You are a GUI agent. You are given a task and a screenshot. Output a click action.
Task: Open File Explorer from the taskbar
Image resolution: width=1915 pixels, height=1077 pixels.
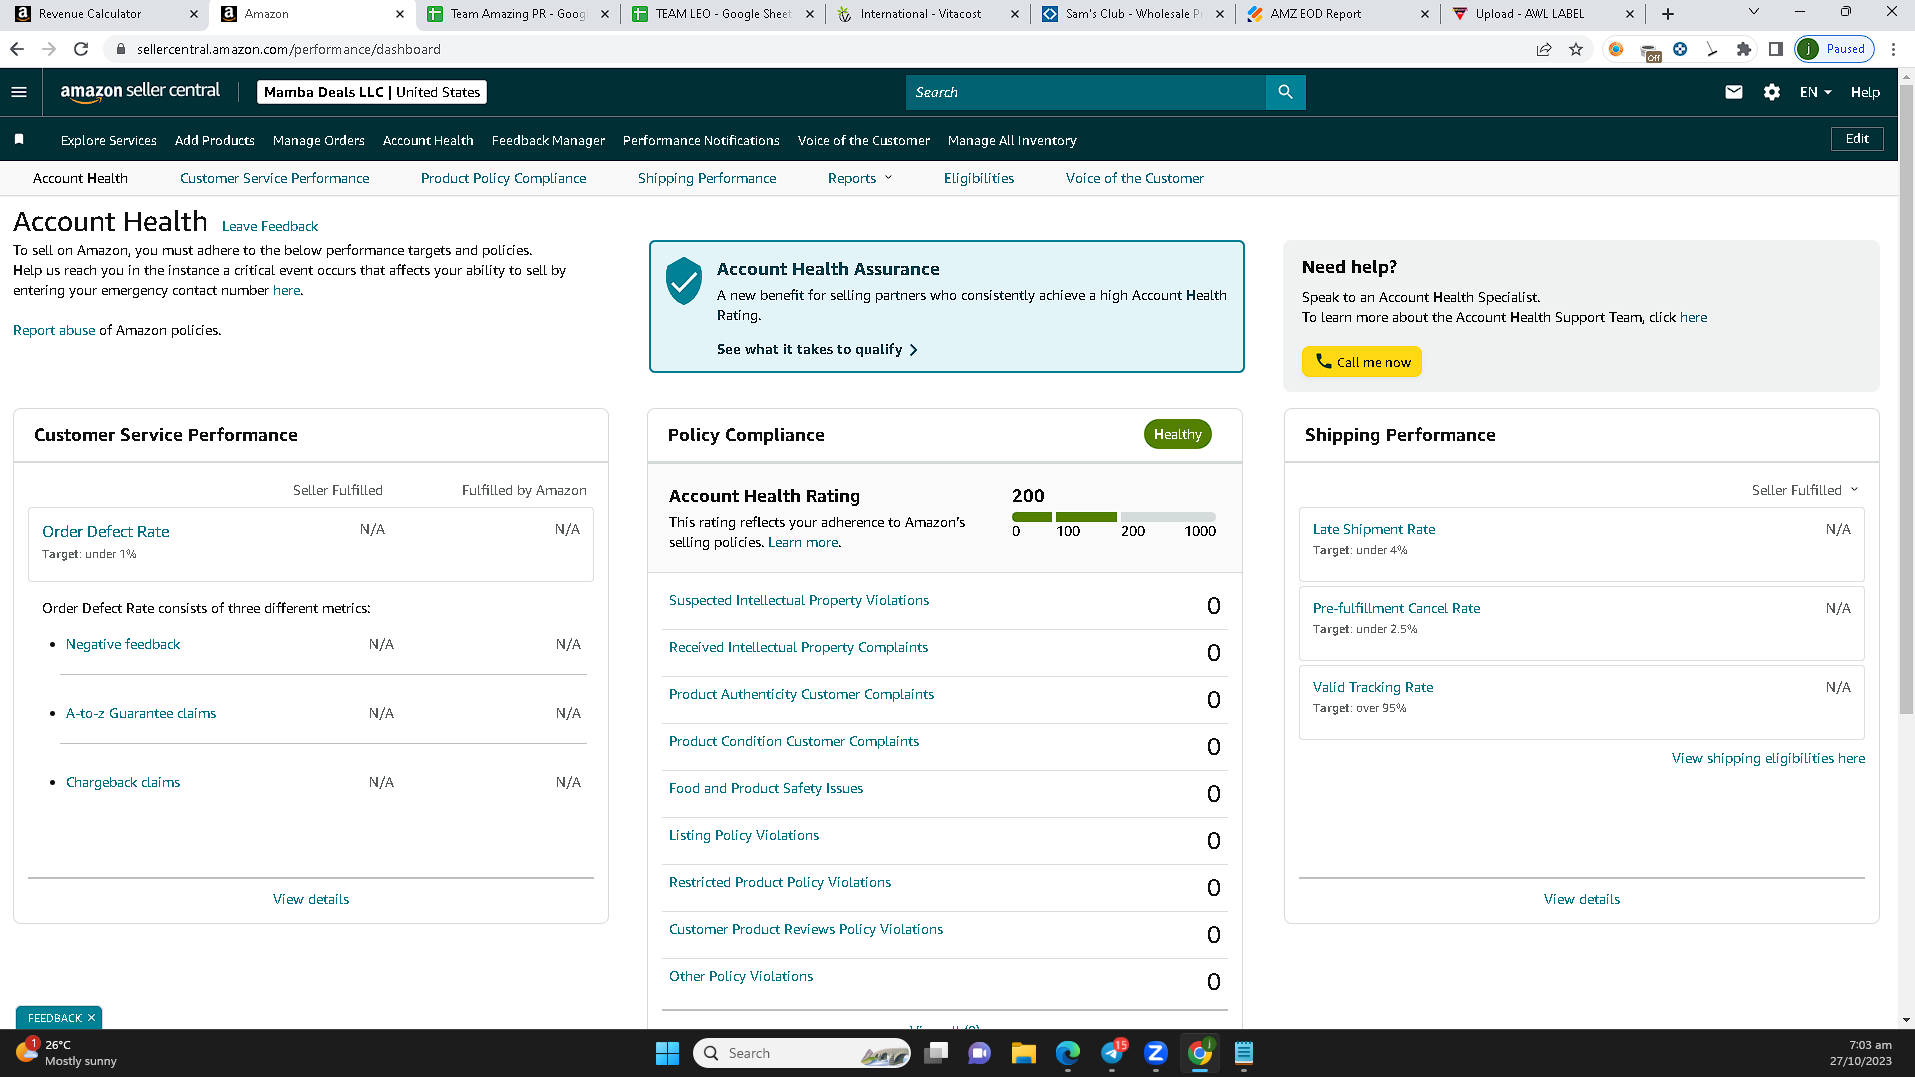(x=1023, y=1053)
